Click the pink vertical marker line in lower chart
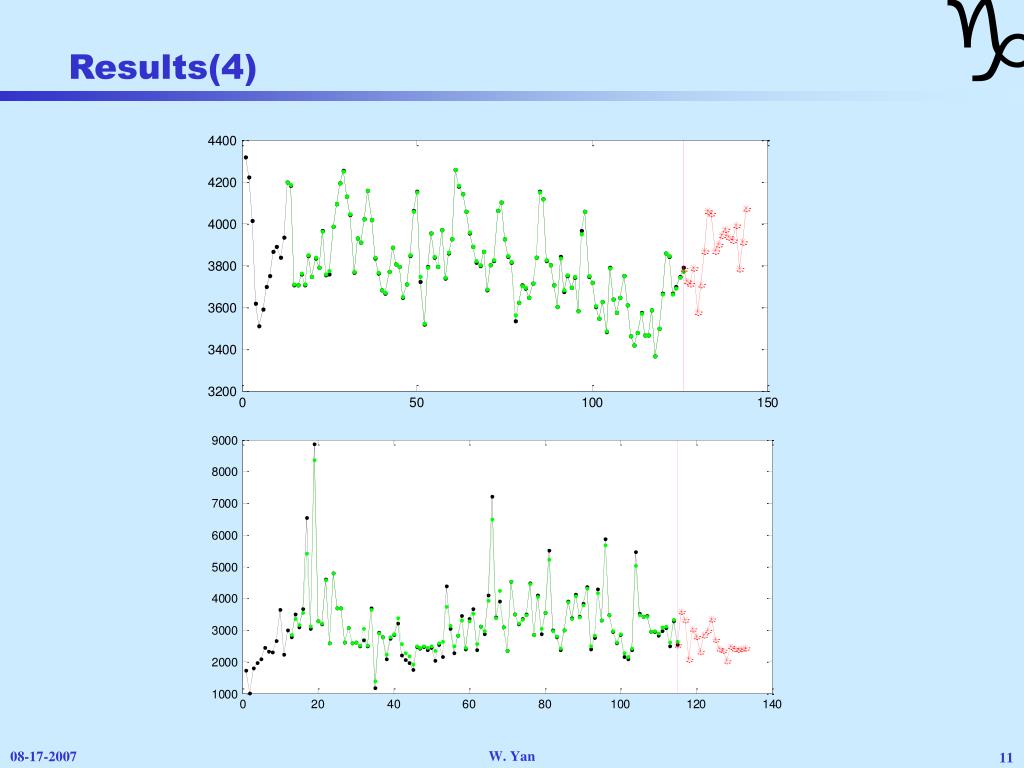The height and width of the screenshot is (768, 1024). tap(677, 567)
